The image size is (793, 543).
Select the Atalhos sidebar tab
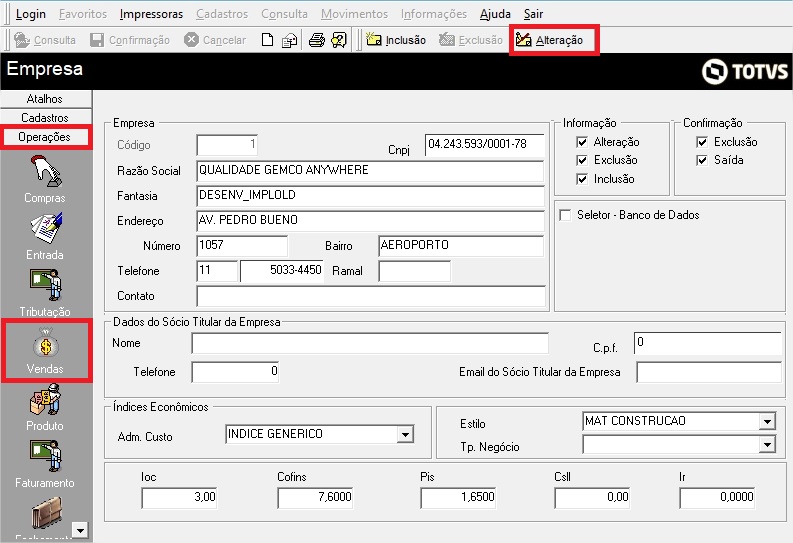[46, 99]
